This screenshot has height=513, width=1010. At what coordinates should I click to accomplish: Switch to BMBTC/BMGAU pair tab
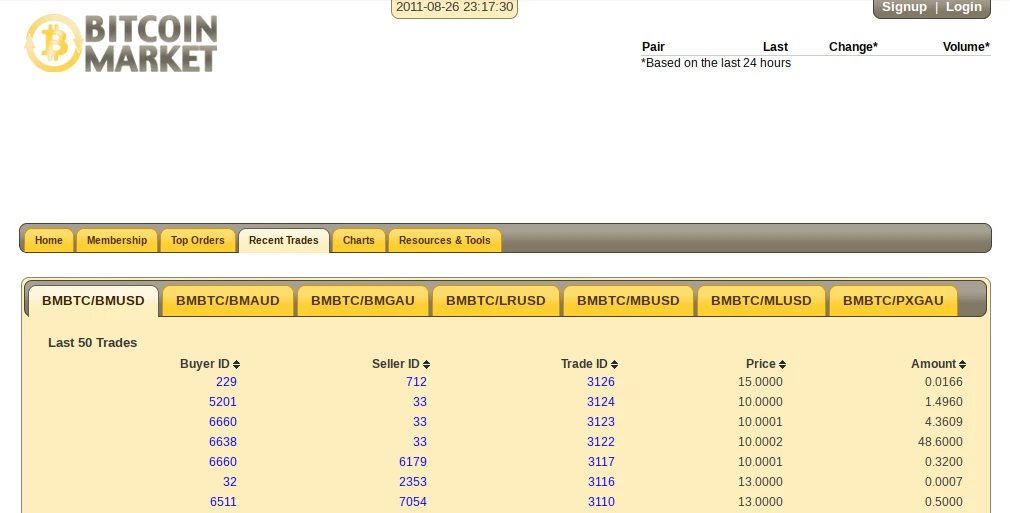[363, 301]
